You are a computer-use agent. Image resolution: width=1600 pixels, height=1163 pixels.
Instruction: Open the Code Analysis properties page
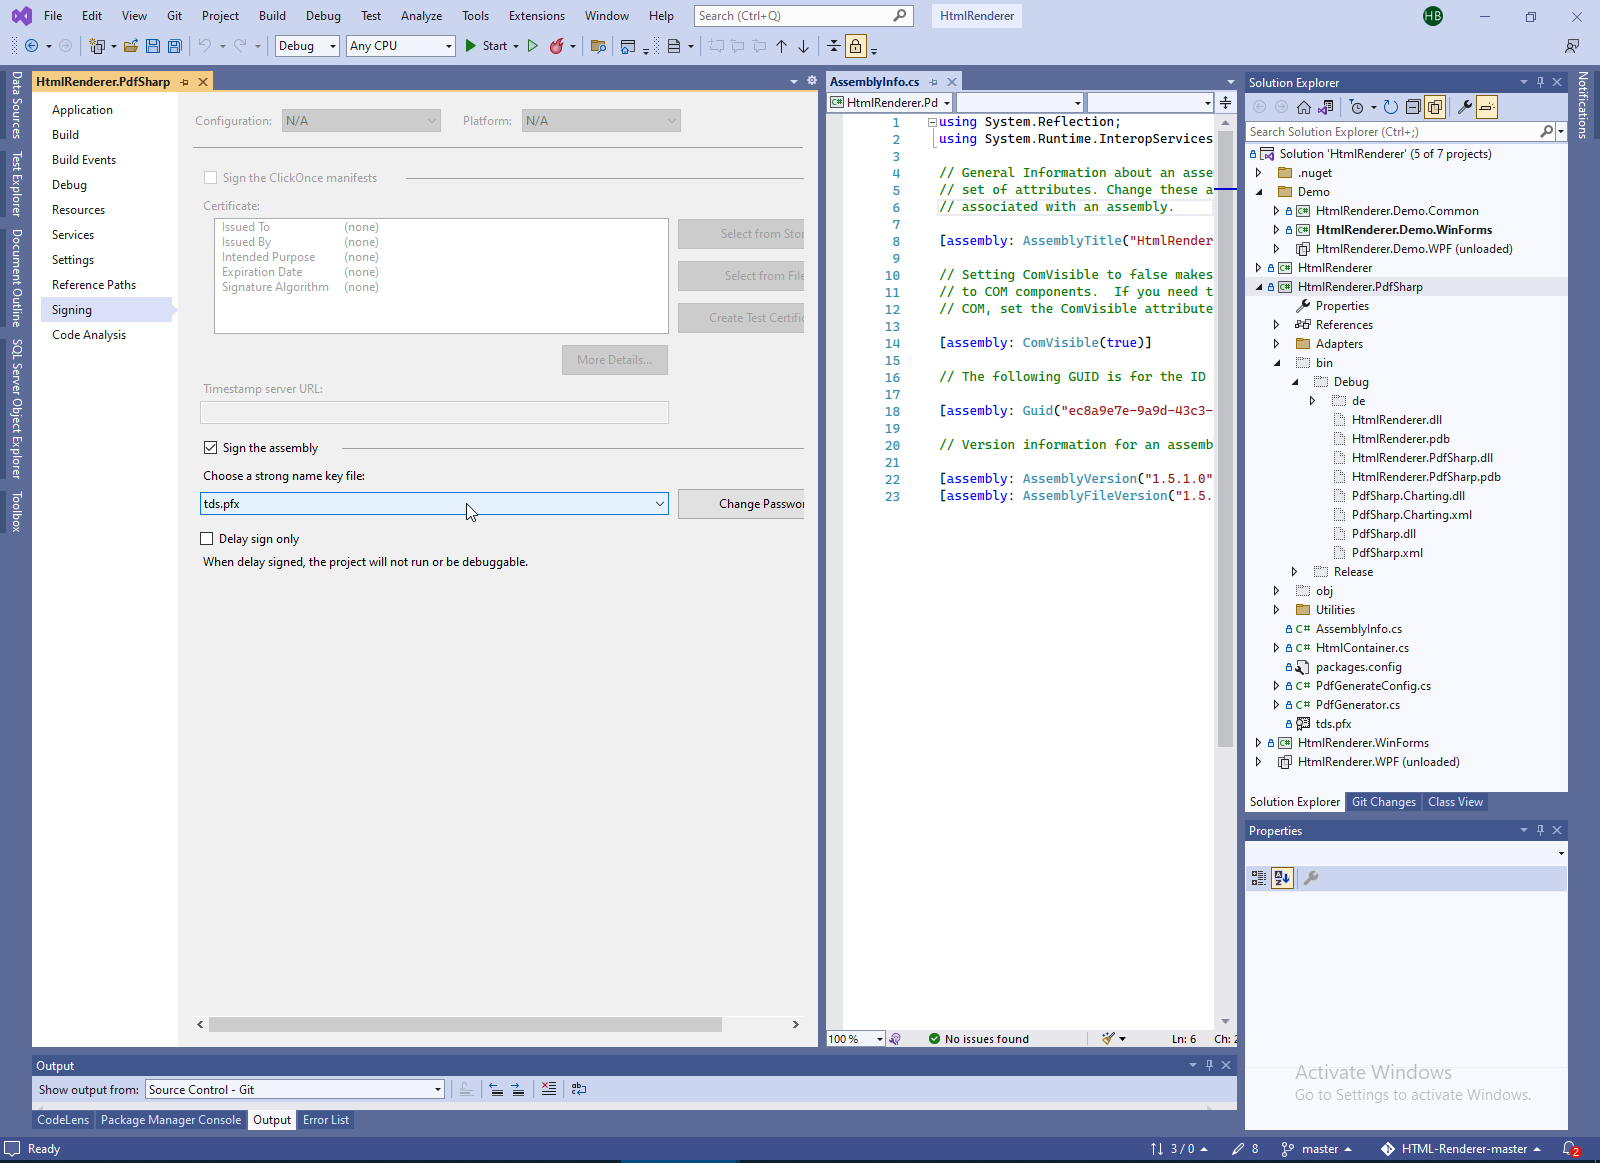89,335
